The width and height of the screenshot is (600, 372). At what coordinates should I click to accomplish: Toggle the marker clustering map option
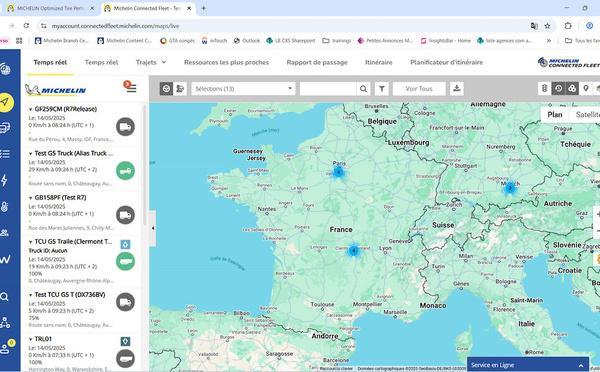(572, 89)
